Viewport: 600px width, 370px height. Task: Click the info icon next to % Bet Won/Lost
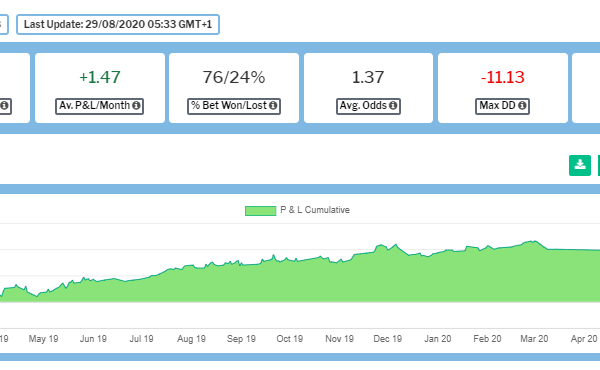point(273,106)
